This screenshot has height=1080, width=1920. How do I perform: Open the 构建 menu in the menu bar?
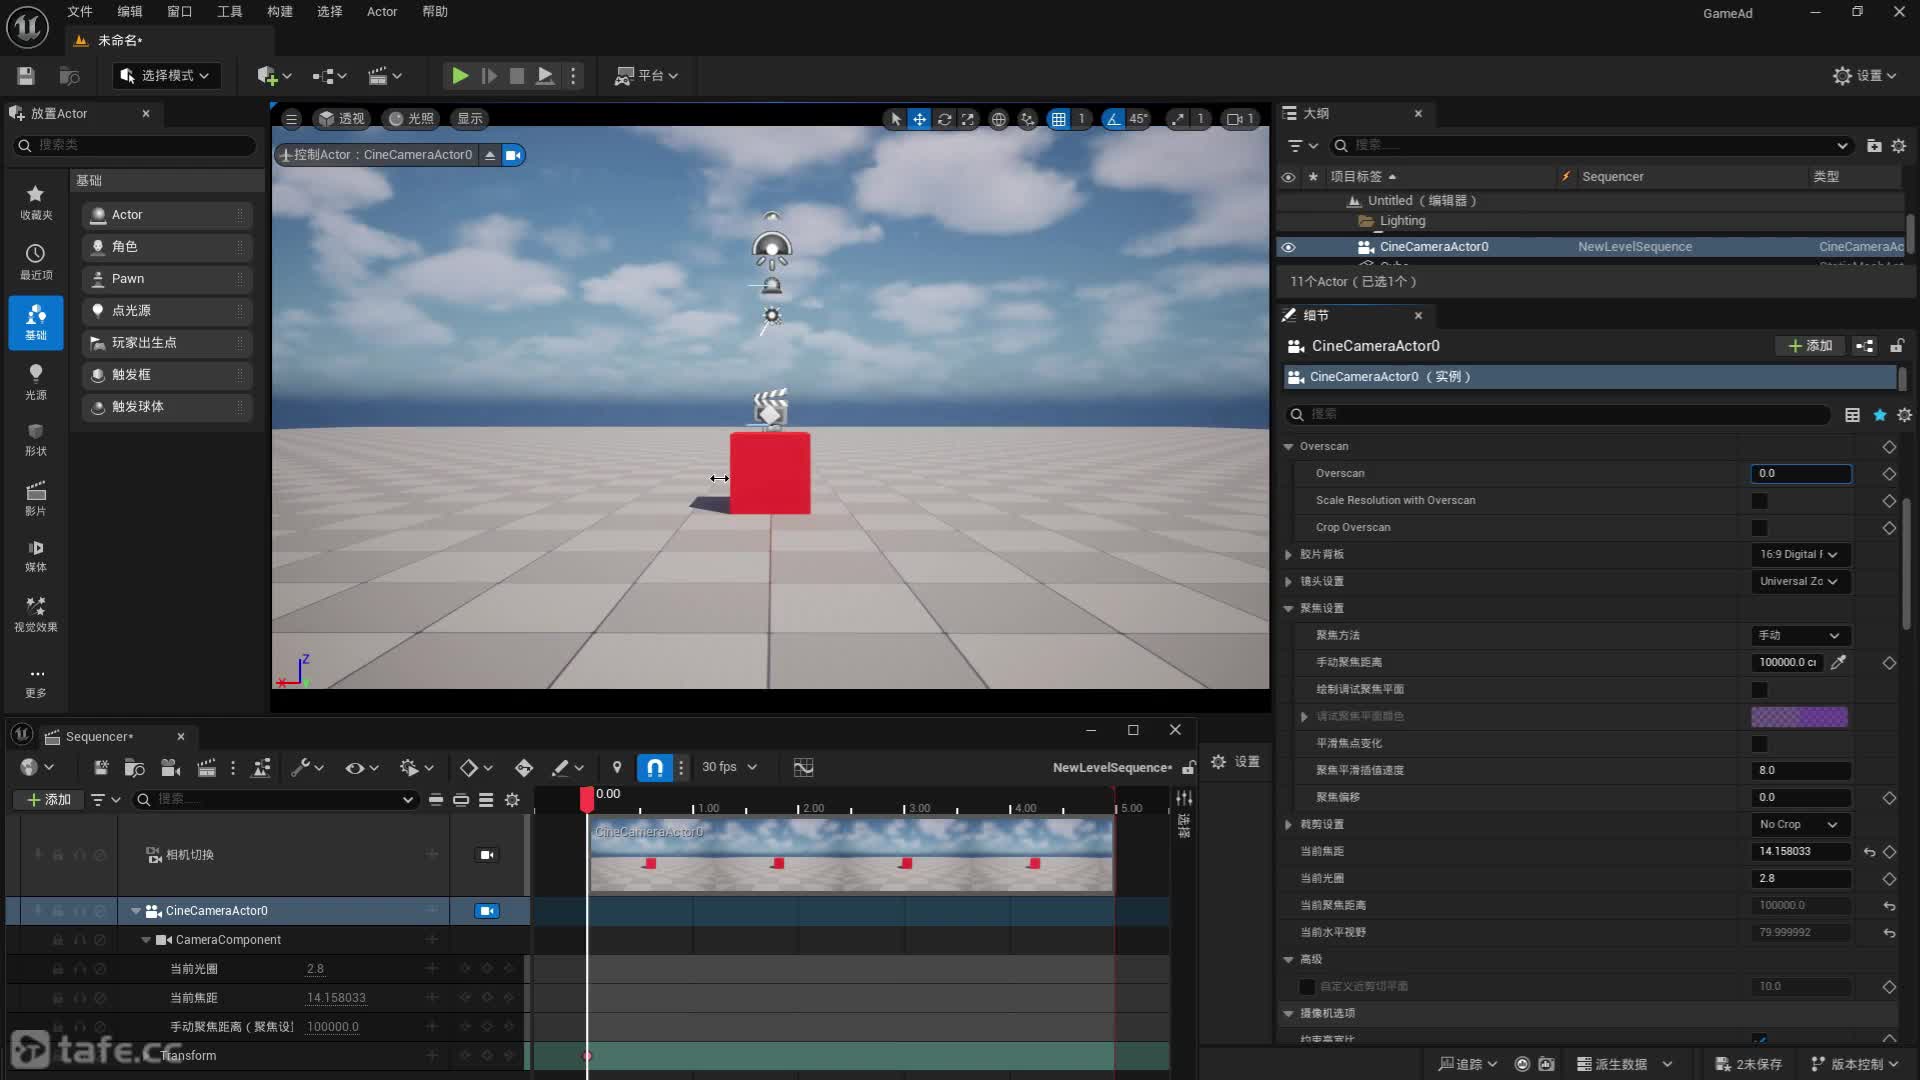[280, 12]
